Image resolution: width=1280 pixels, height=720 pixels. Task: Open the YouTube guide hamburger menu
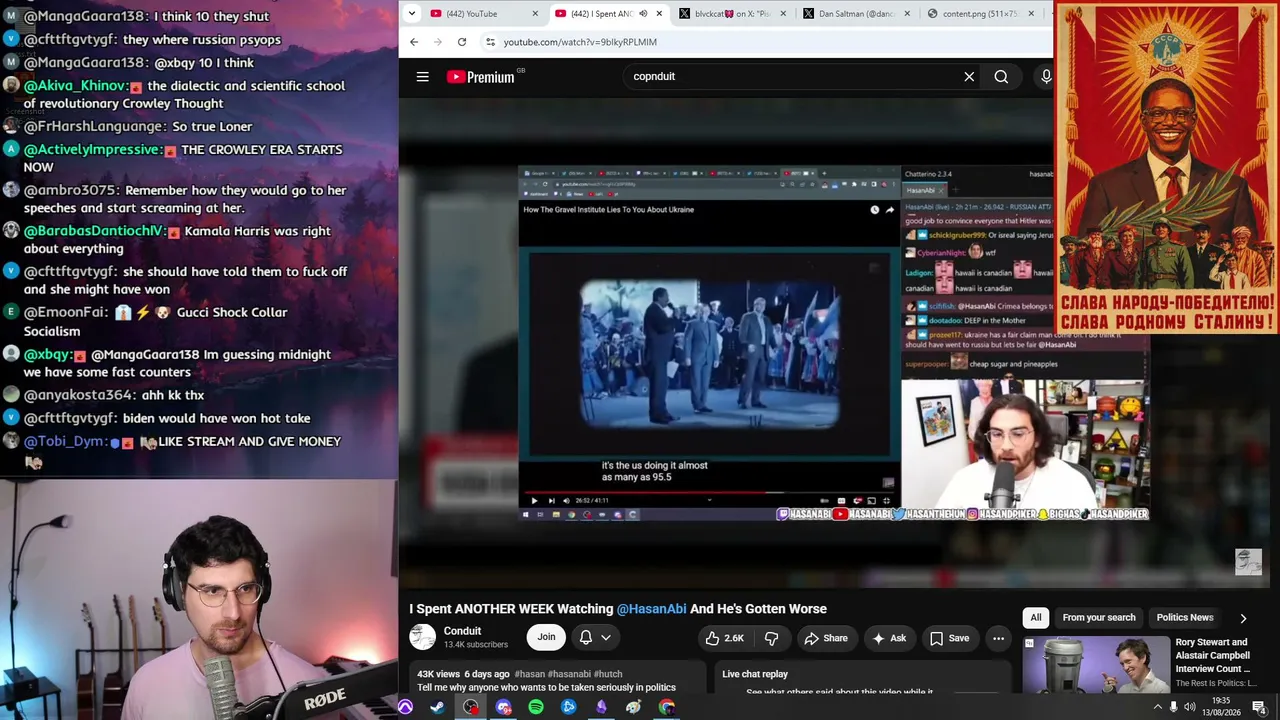(423, 77)
